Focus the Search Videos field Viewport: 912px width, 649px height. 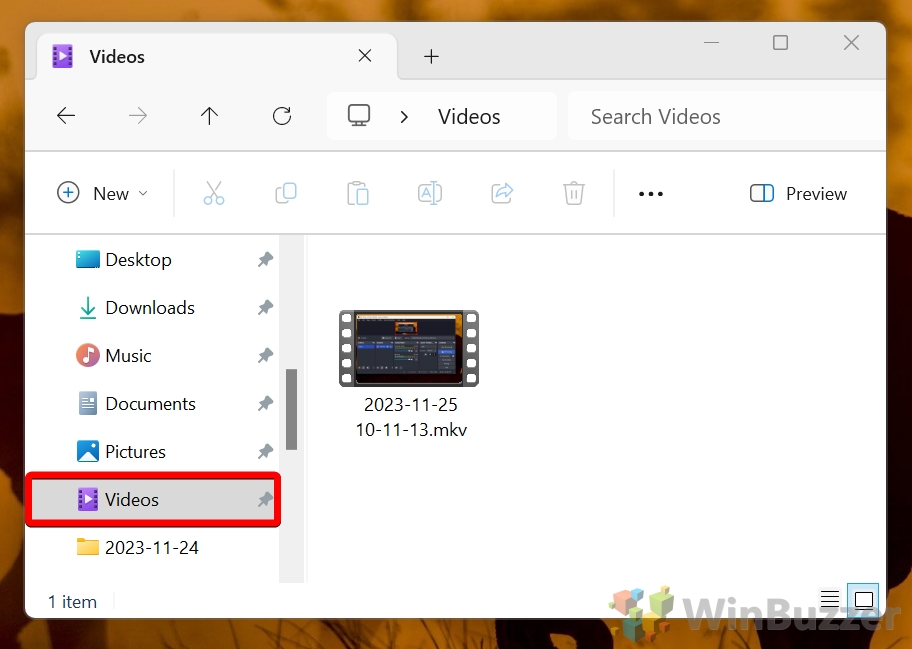[726, 116]
